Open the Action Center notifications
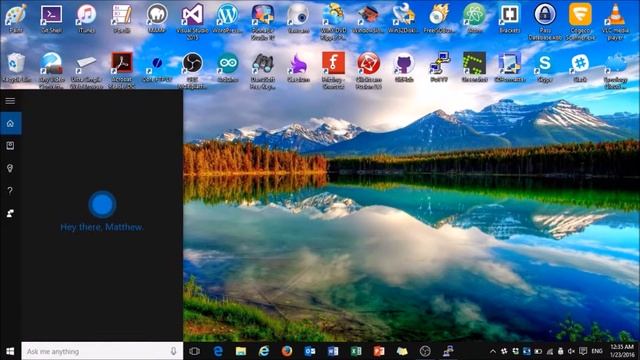 pos(583,351)
